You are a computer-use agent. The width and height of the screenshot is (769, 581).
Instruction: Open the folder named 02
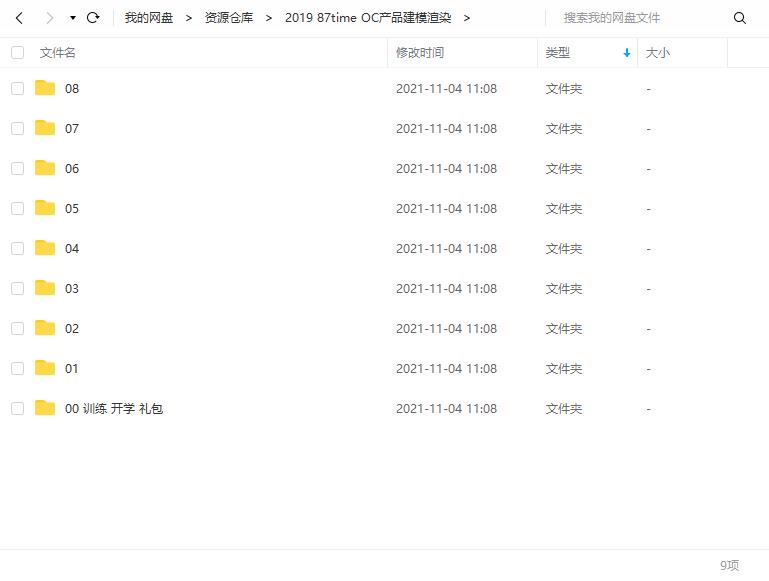click(x=72, y=328)
